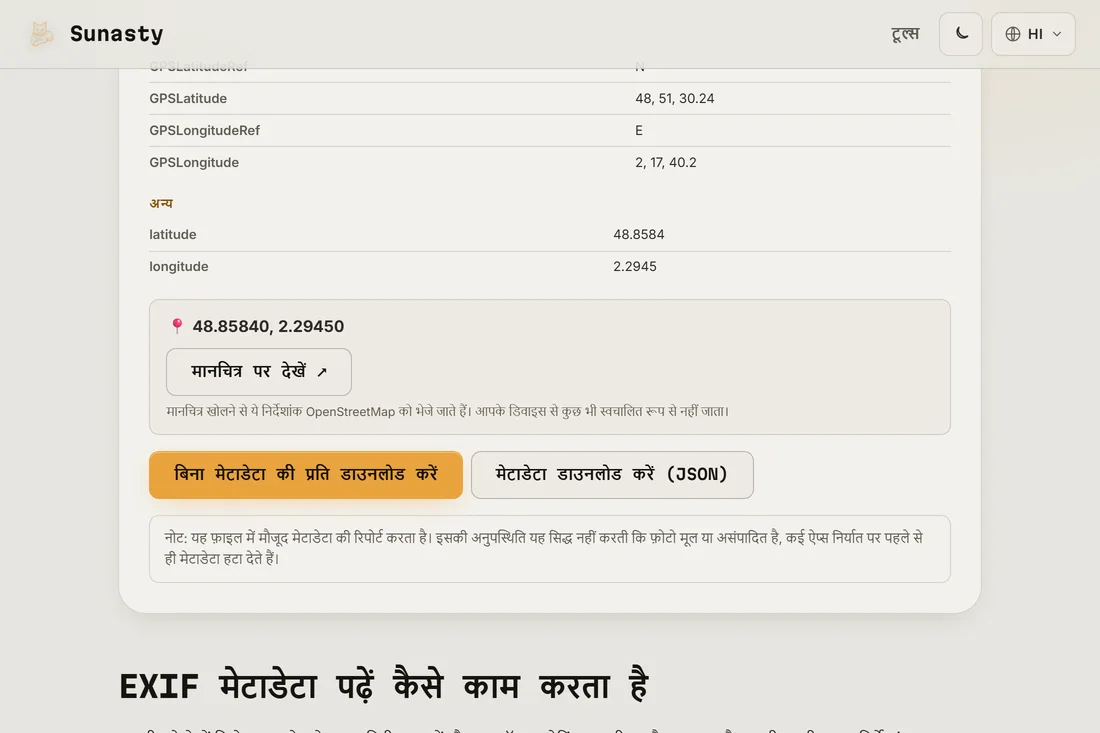Click the red location pin icon
1100x733 pixels.
(x=177, y=325)
